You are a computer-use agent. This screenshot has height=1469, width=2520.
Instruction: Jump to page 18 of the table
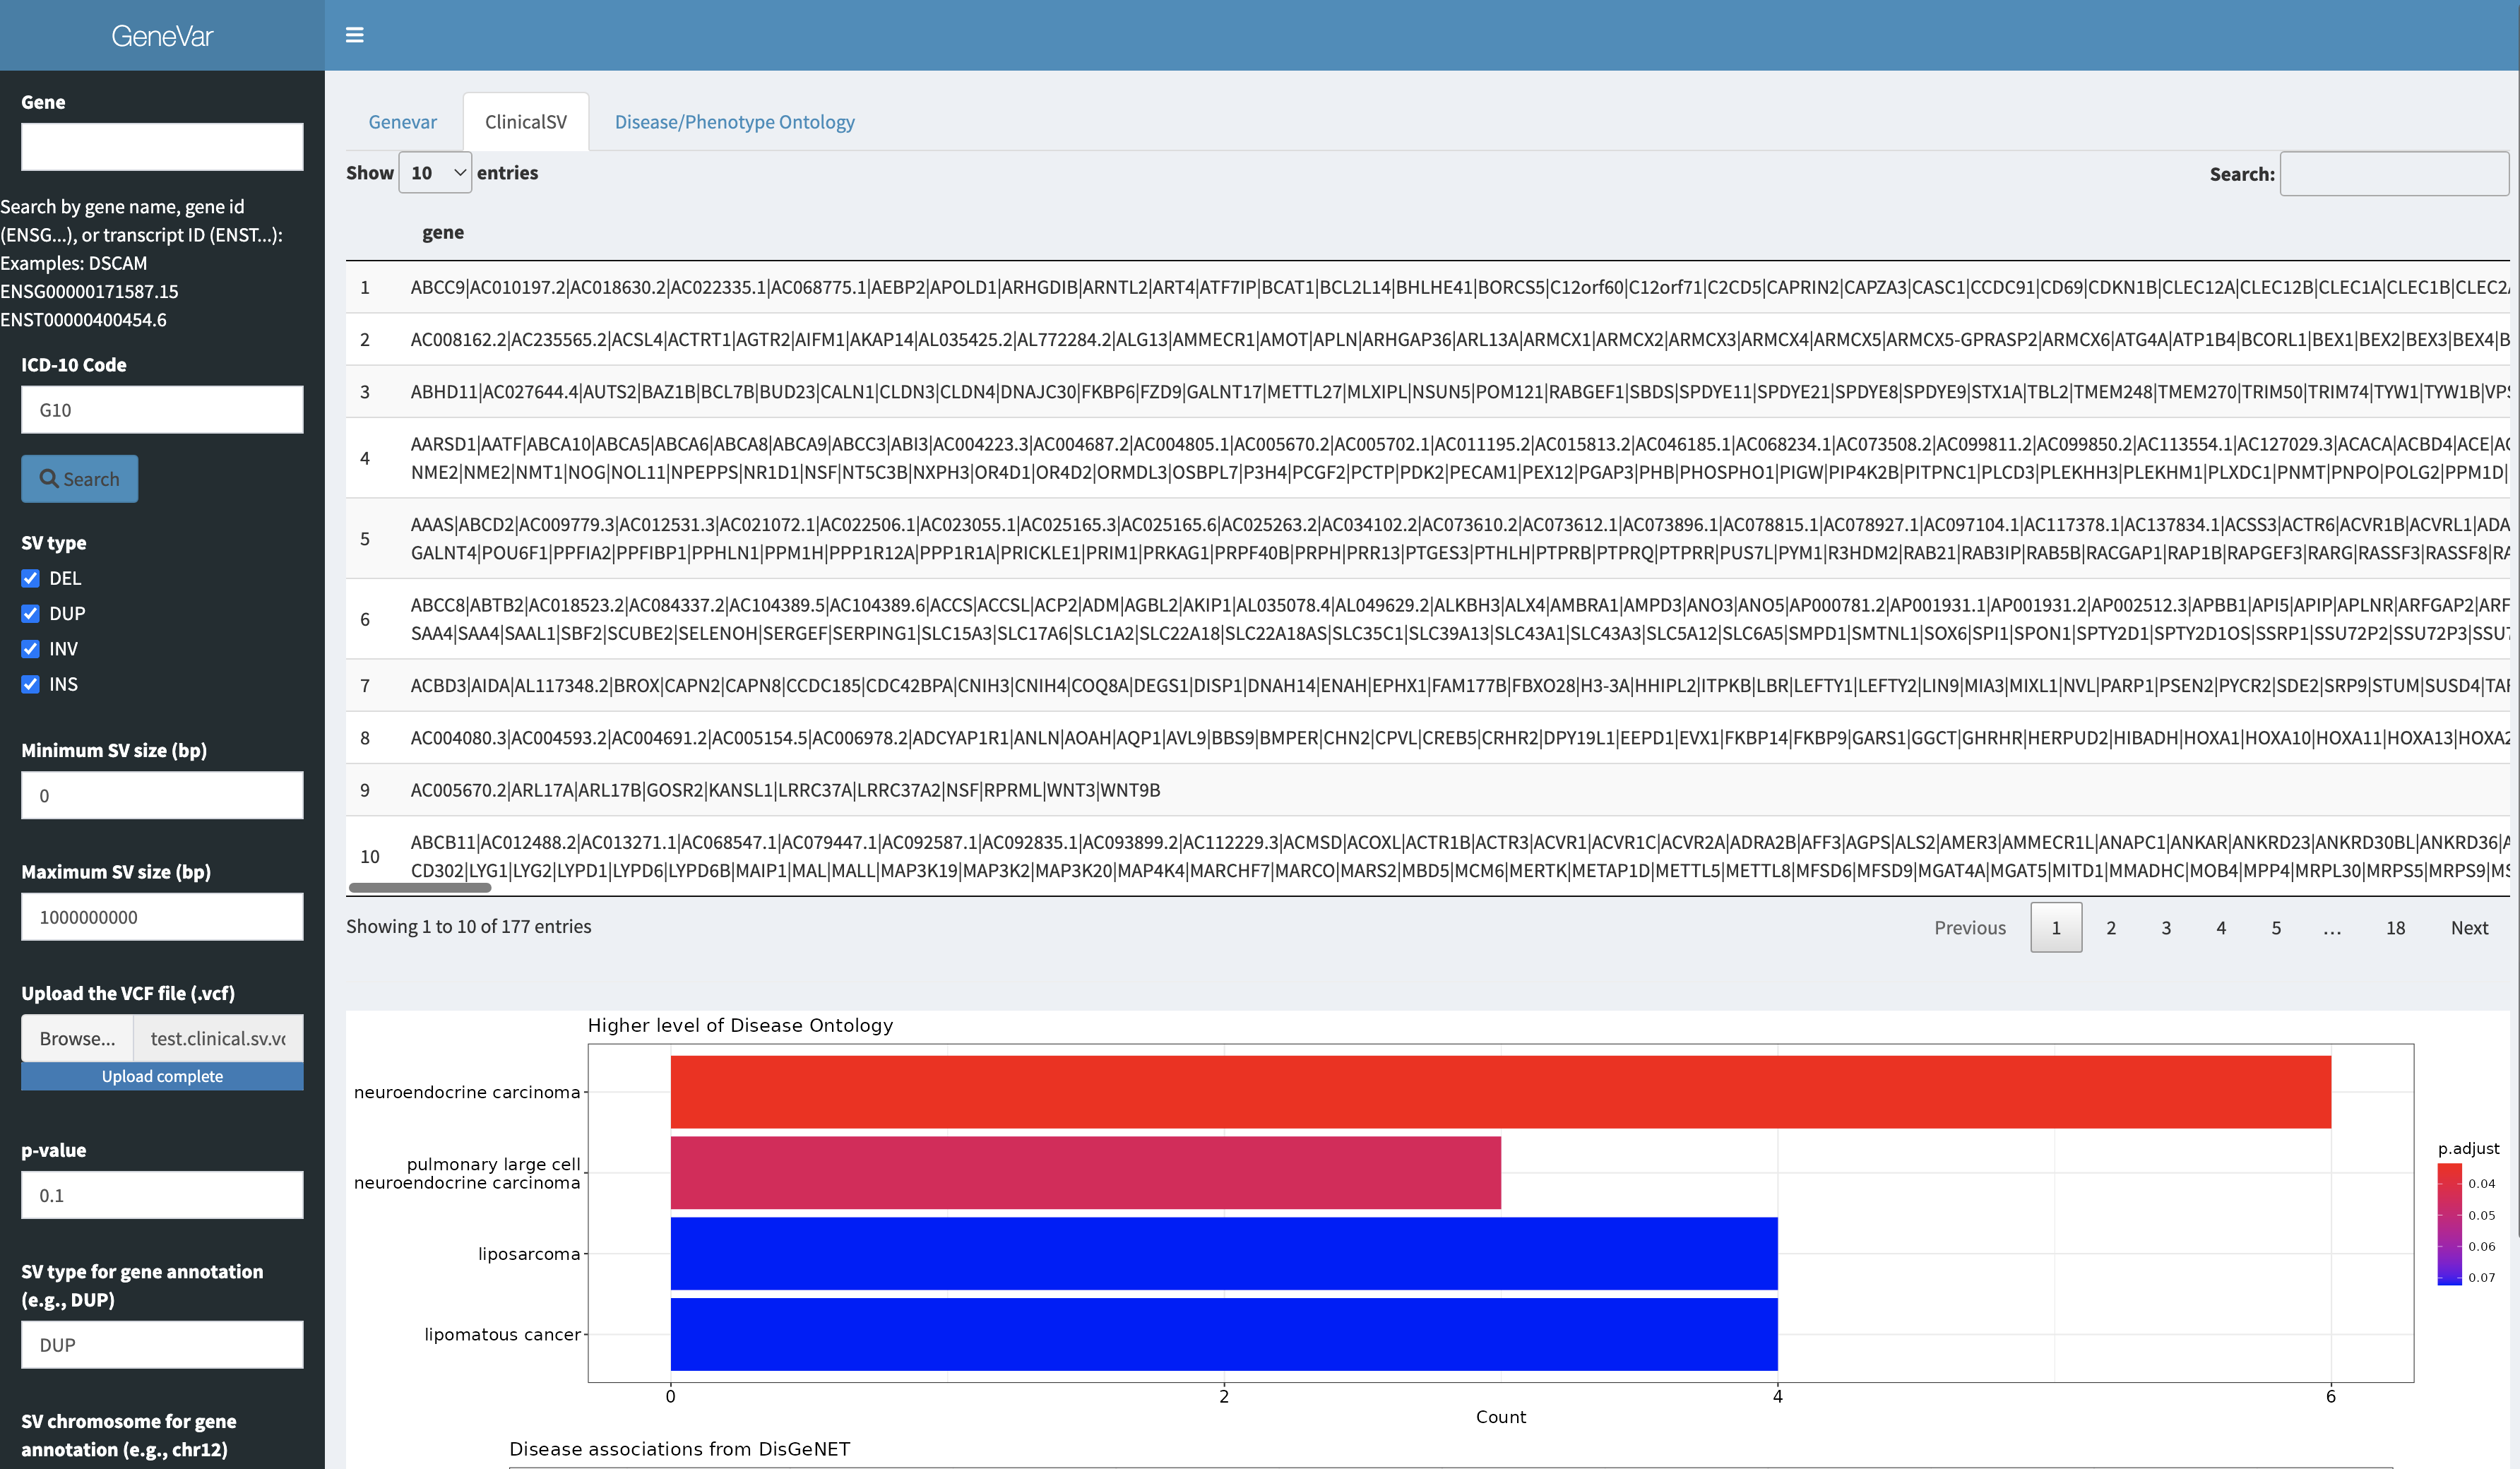(2395, 928)
